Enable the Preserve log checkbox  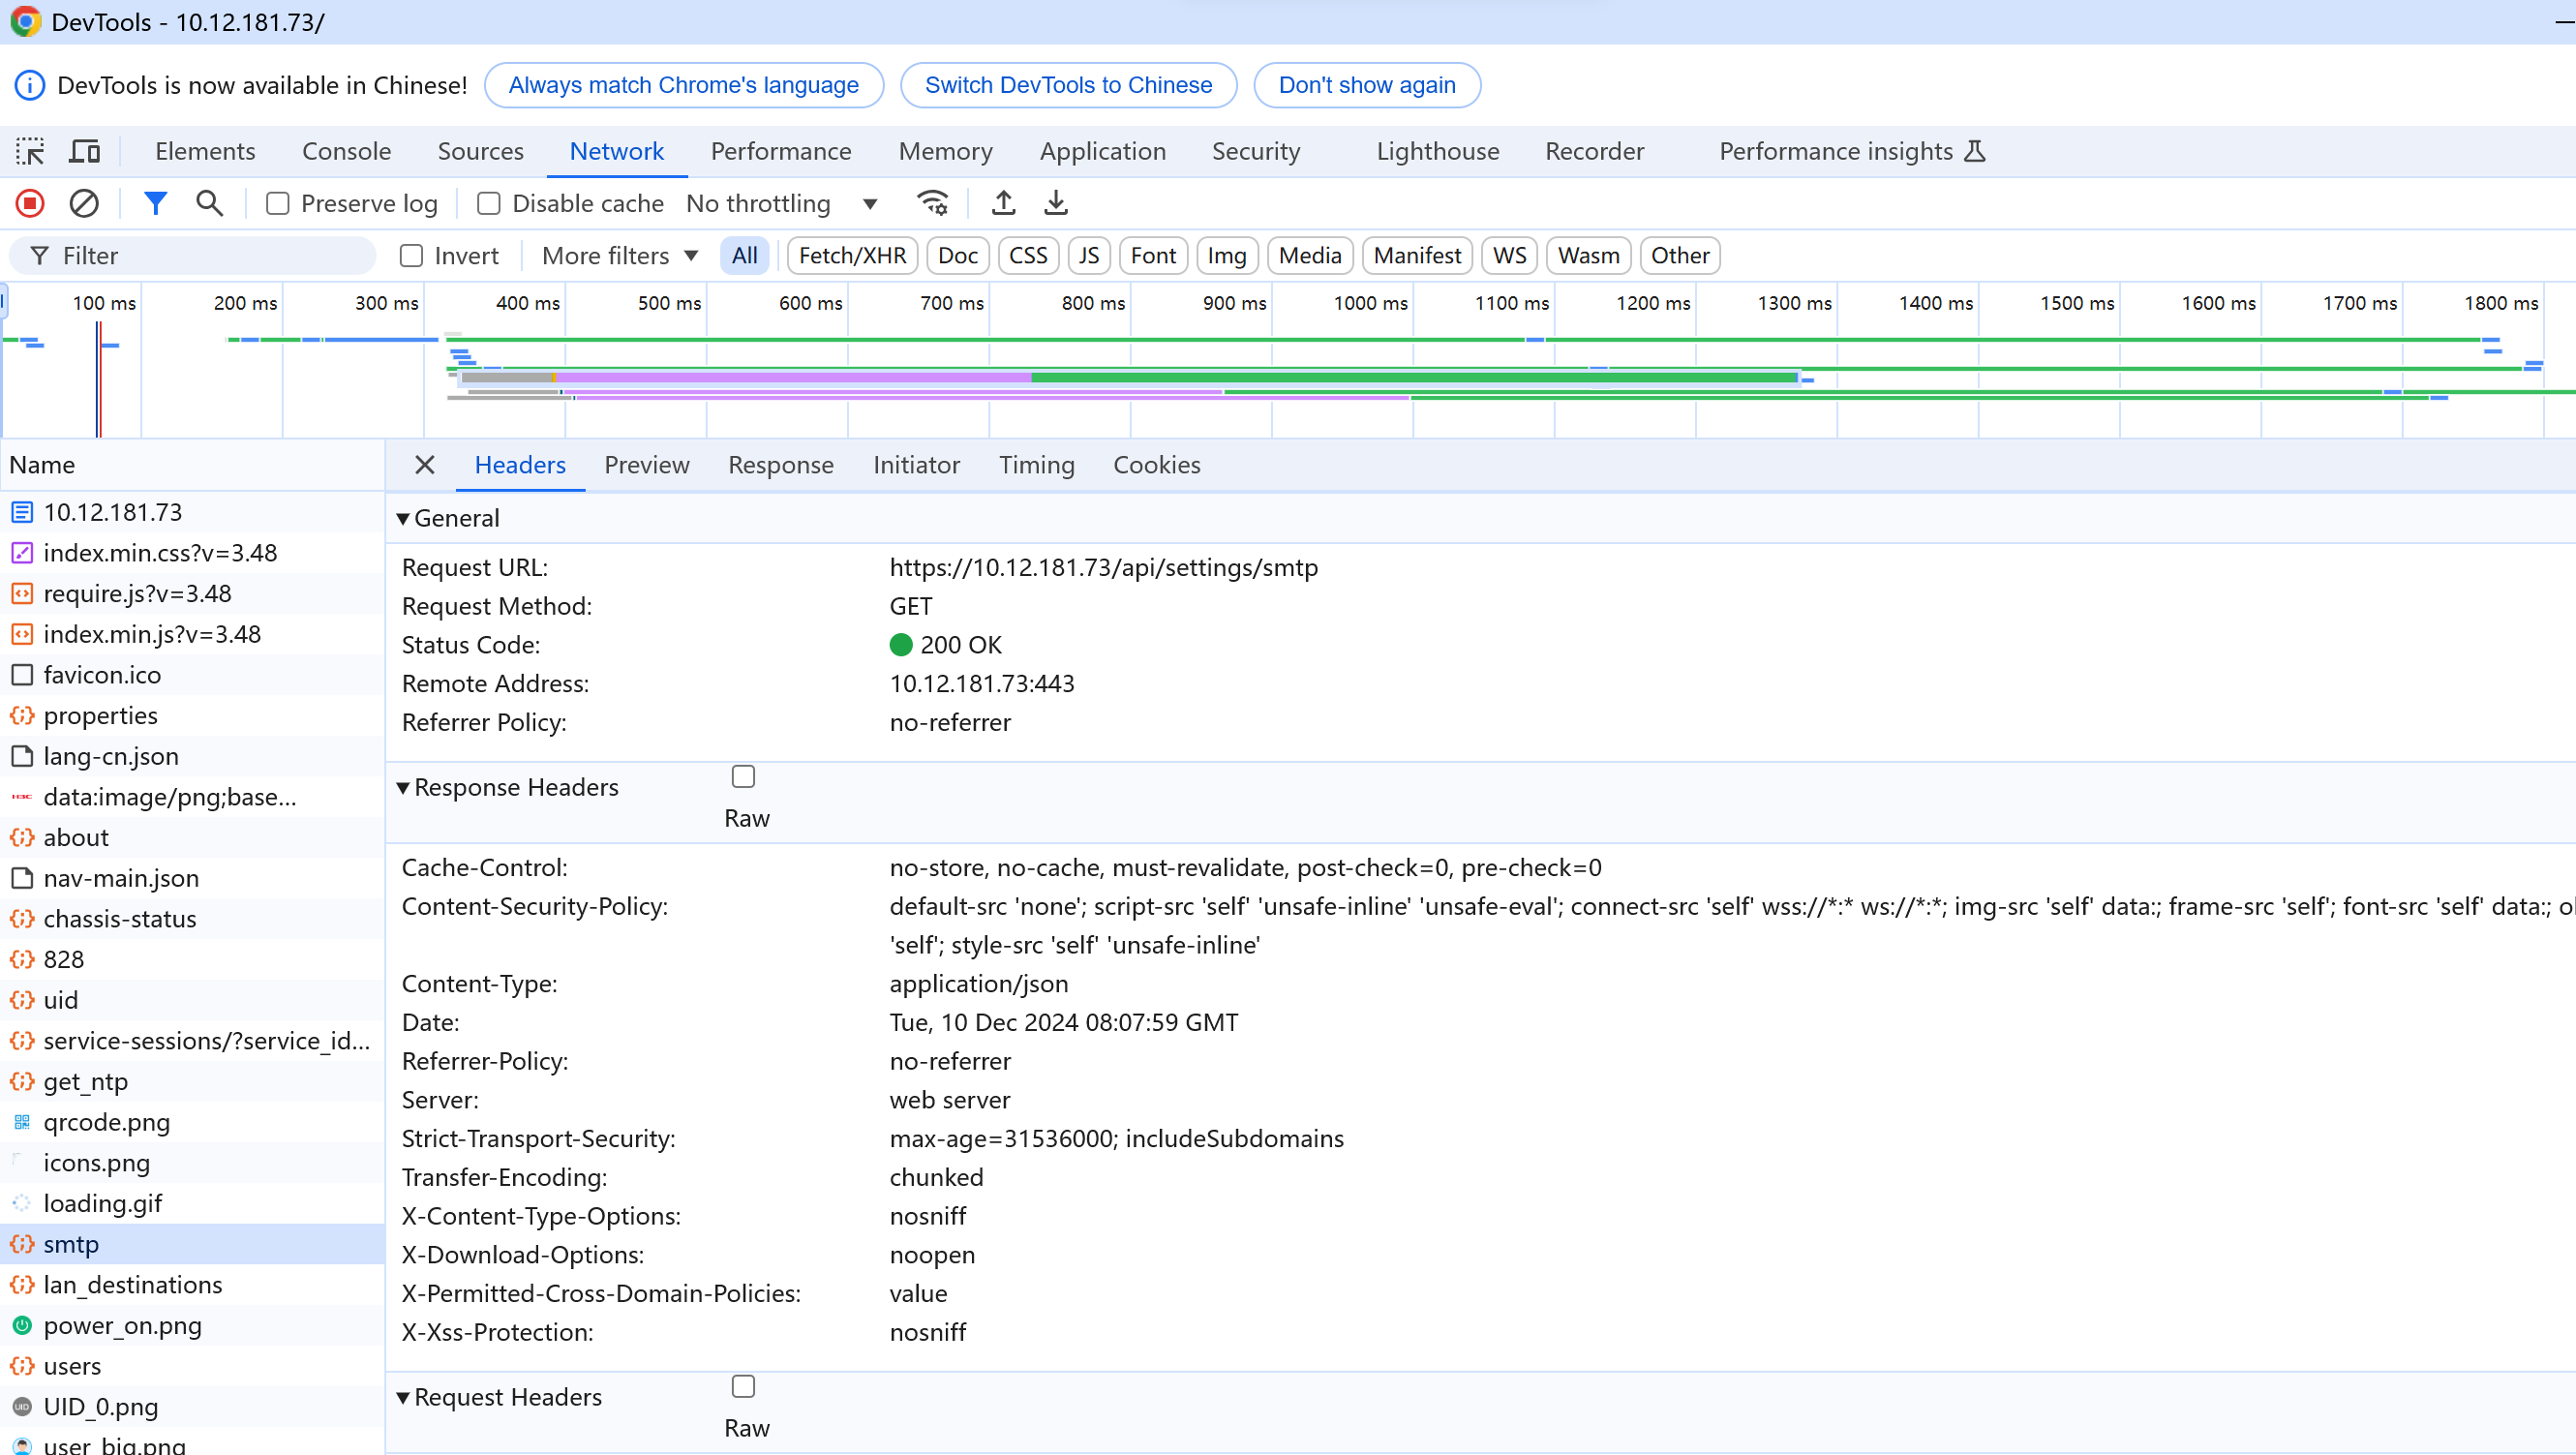click(278, 204)
